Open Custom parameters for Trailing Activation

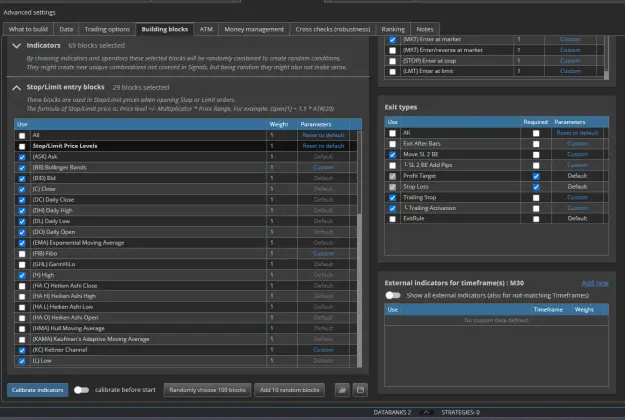click(x=577, y=208)
